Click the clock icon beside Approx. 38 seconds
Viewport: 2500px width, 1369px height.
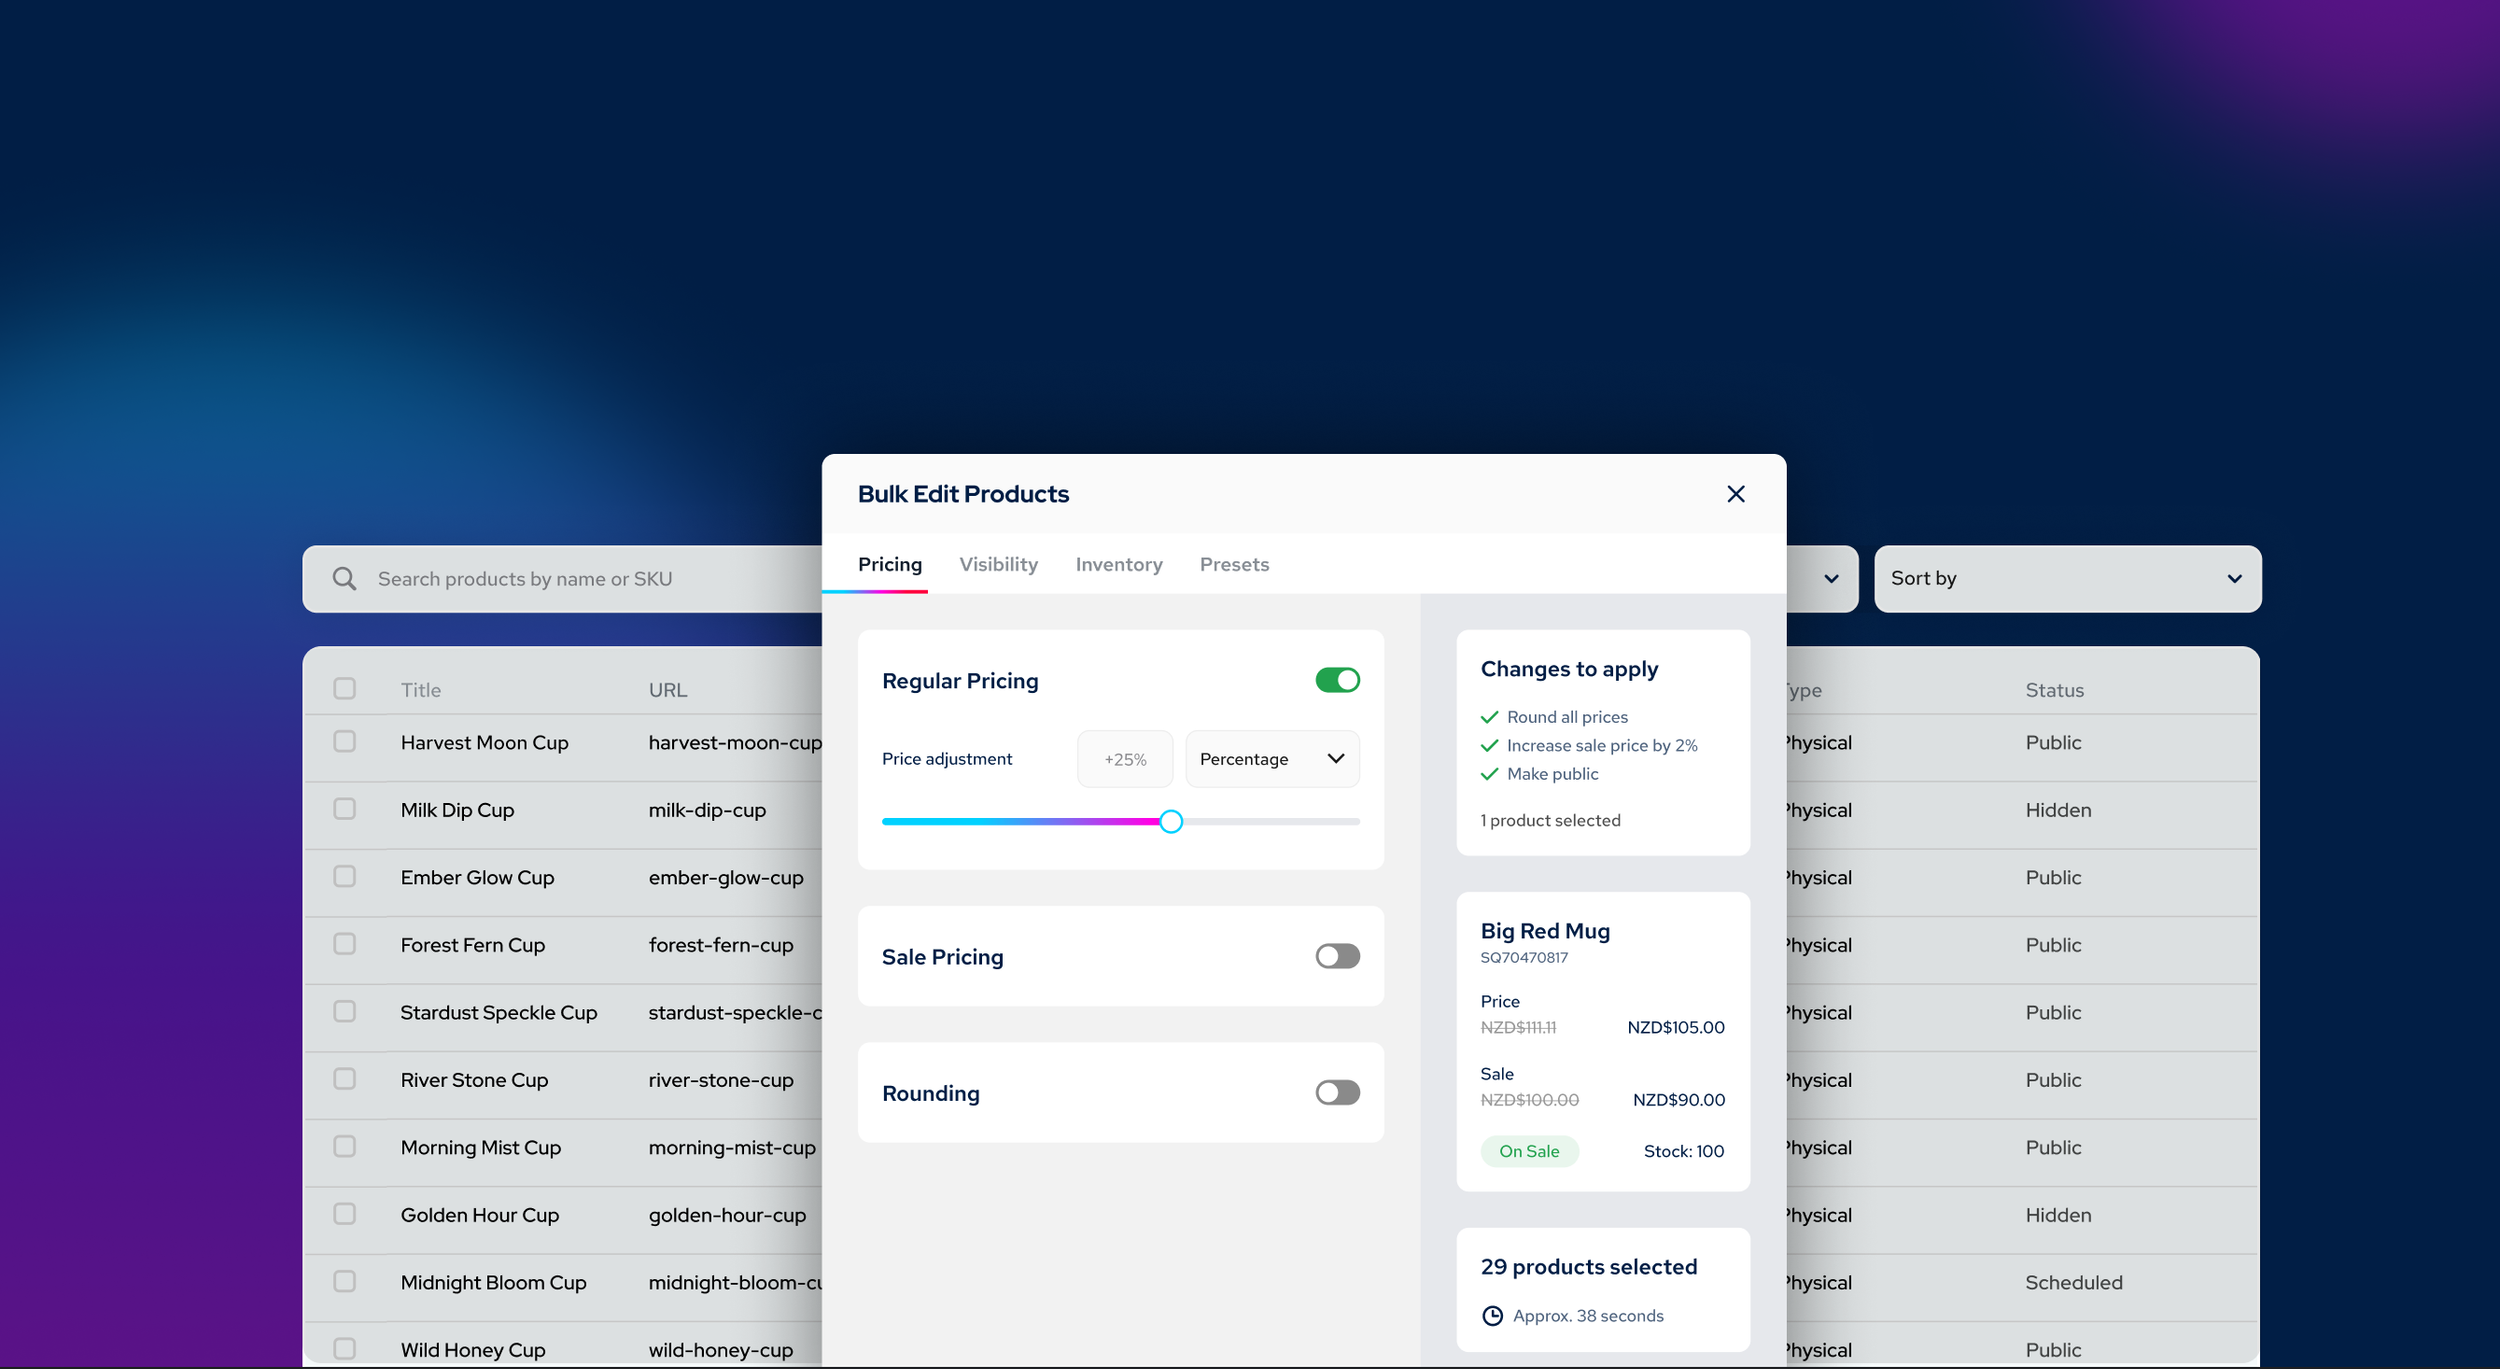(x=1491, y=1316)
